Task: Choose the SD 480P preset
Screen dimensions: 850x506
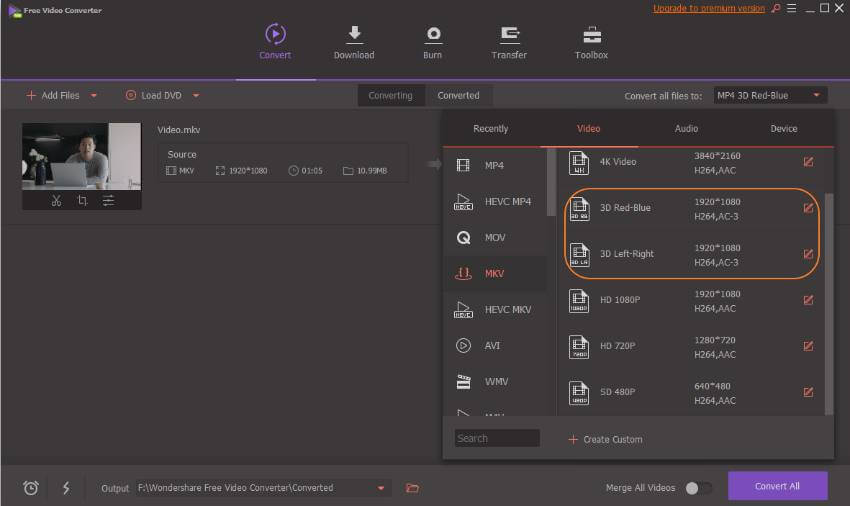Action: point(691,393)
